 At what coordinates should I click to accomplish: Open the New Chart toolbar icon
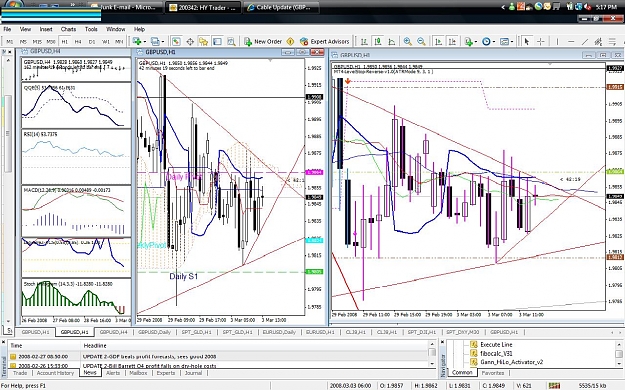(137, 41)
